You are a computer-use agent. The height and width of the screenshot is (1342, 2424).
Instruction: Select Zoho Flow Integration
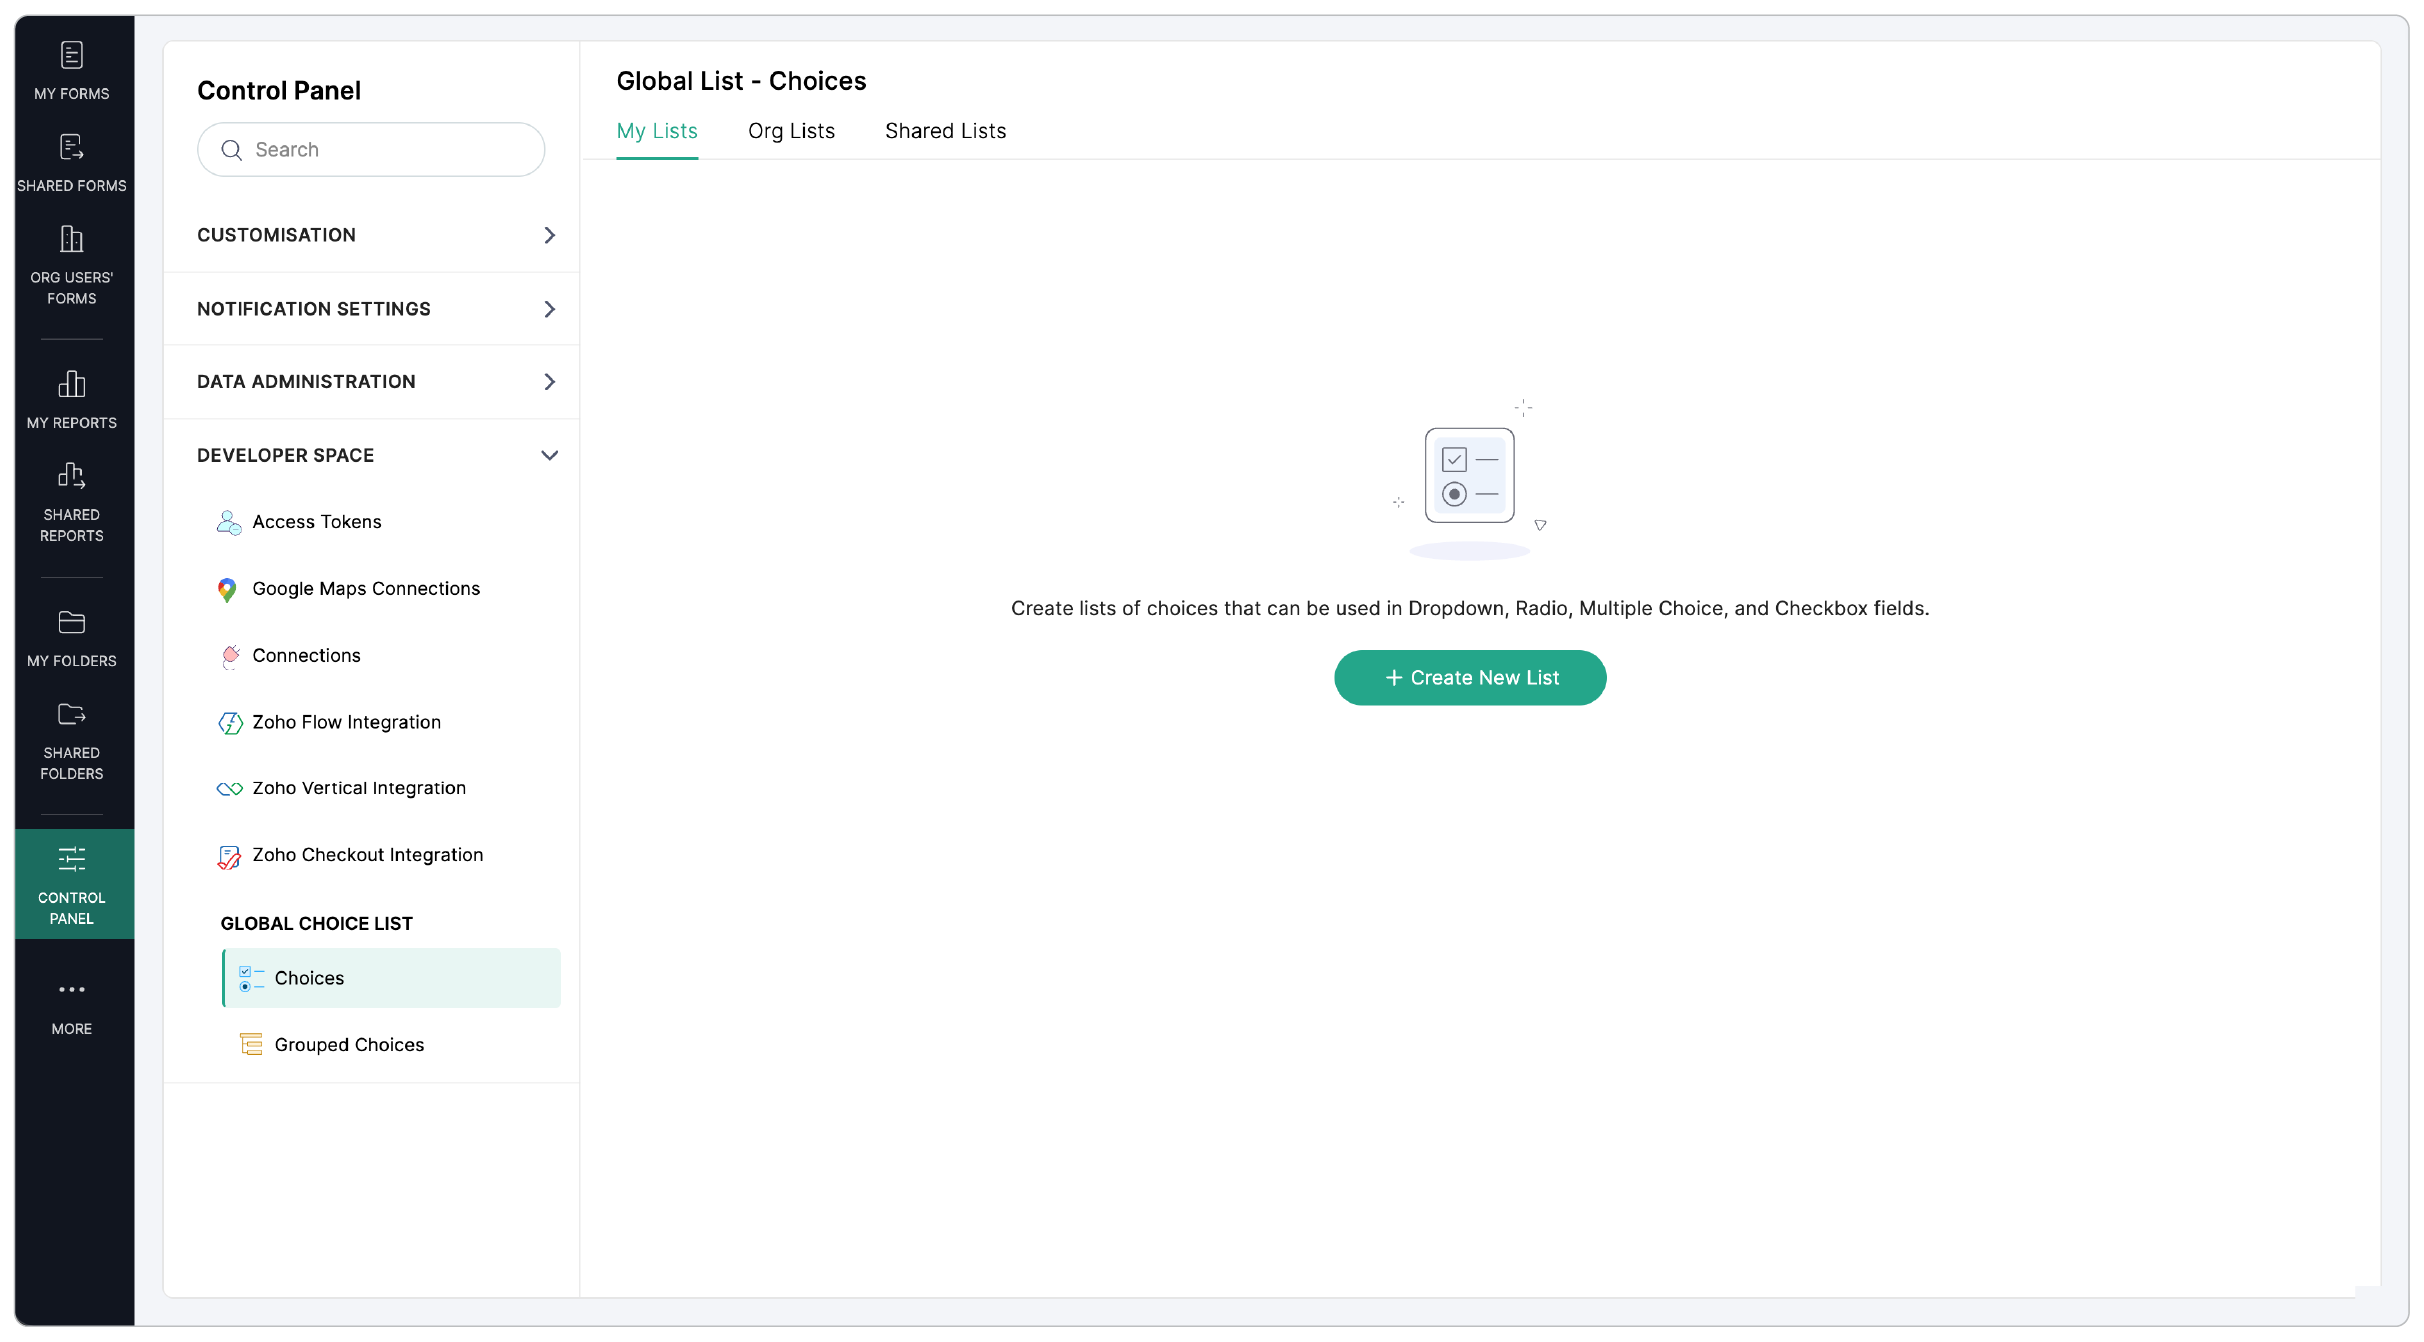point(346,722)
